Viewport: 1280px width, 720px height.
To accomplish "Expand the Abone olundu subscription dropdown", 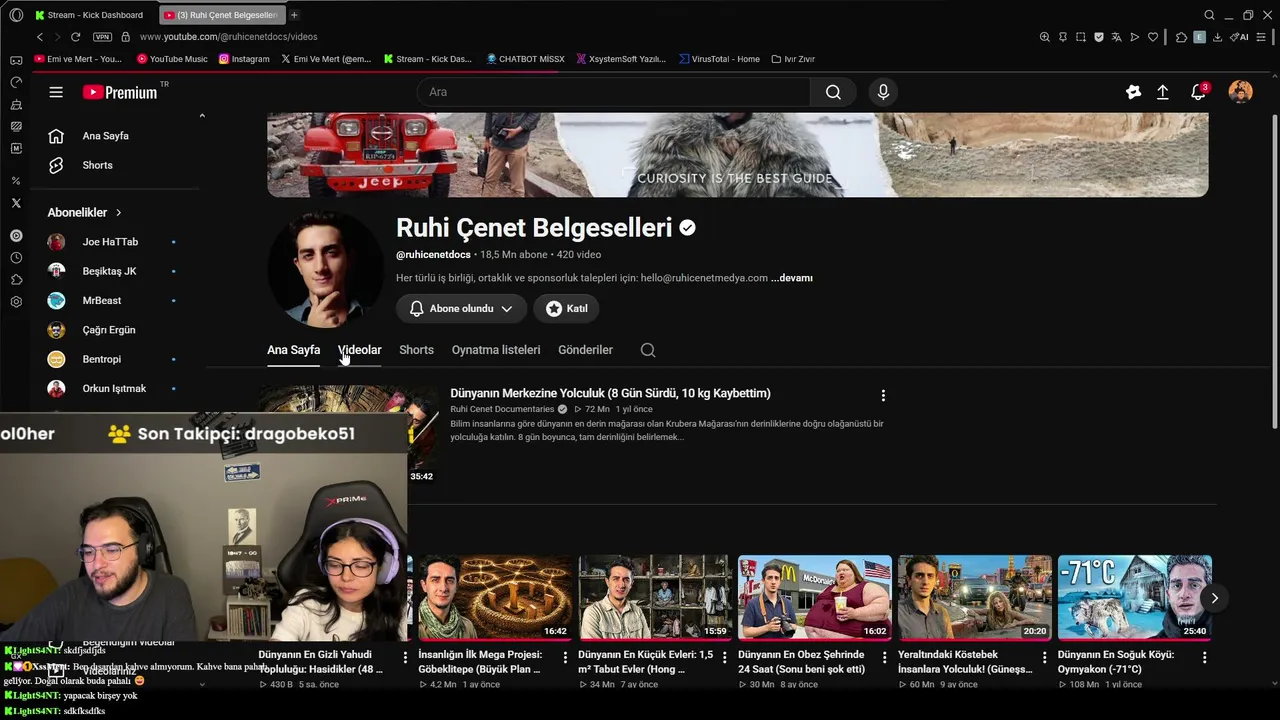I will point(461,309).
